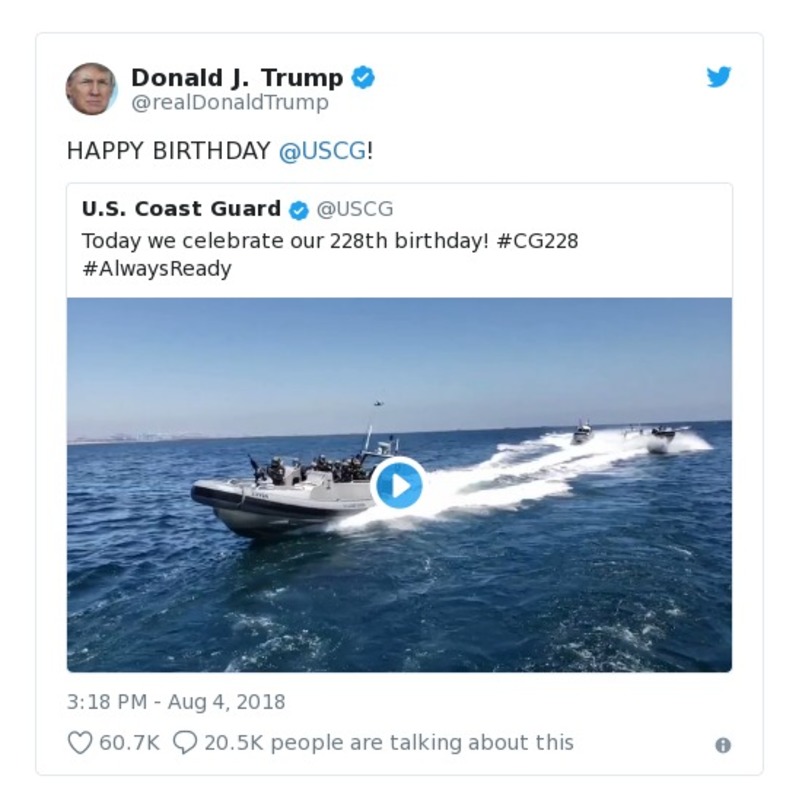Play the Coast Guard video
Viewport: 799px width, 811px height.
(x=399, y=483)
